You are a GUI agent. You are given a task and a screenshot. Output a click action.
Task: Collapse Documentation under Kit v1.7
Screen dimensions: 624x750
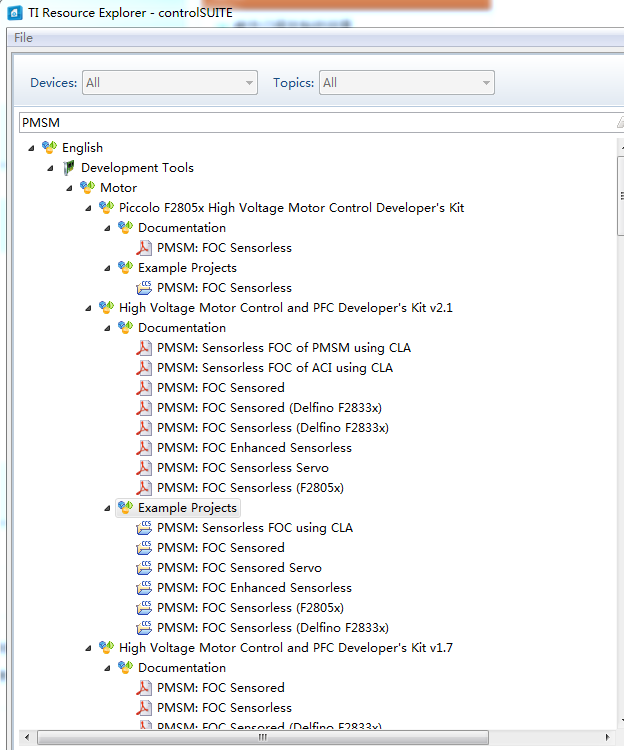[108, 668]
